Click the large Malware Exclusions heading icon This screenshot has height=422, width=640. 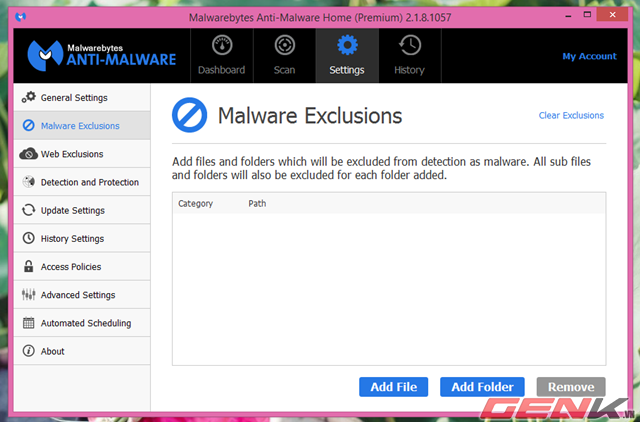point(189,115)
